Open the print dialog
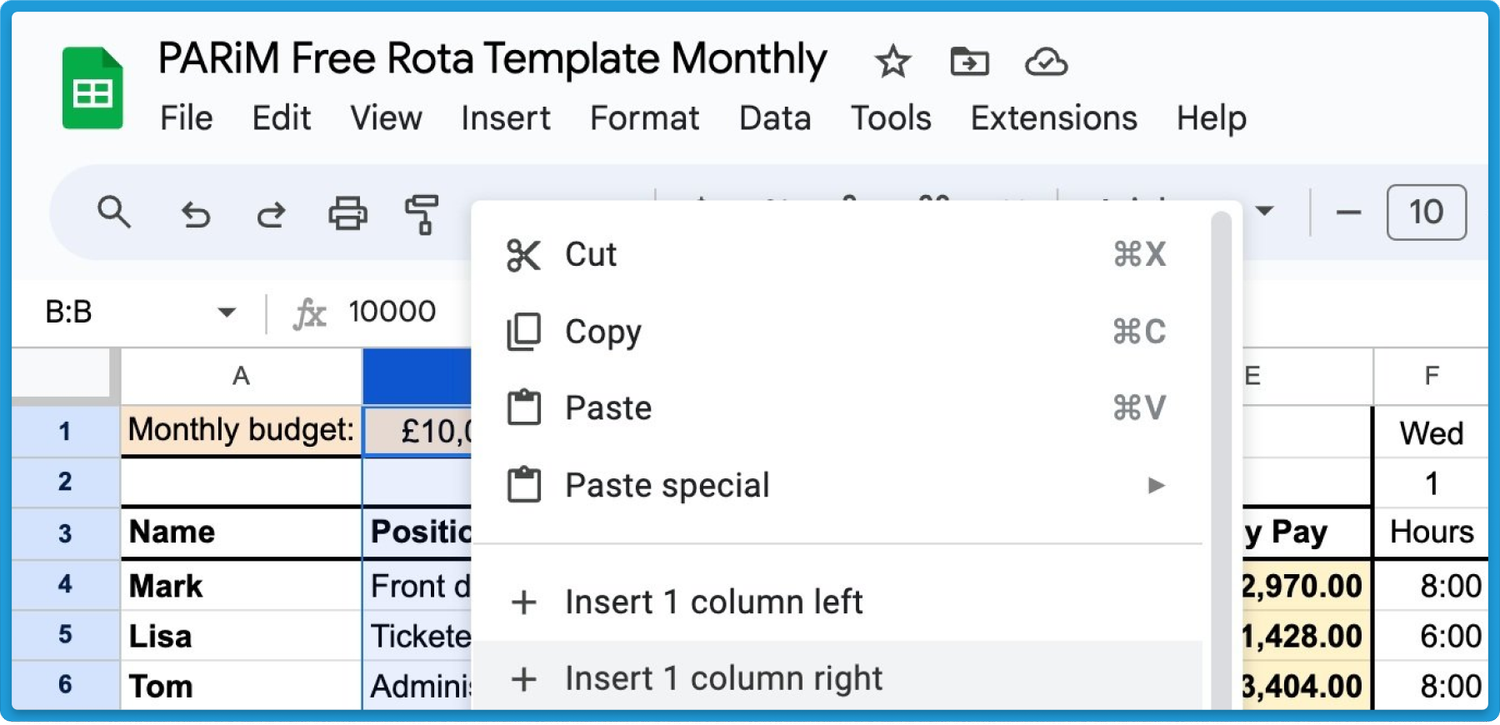 (347, 213)
